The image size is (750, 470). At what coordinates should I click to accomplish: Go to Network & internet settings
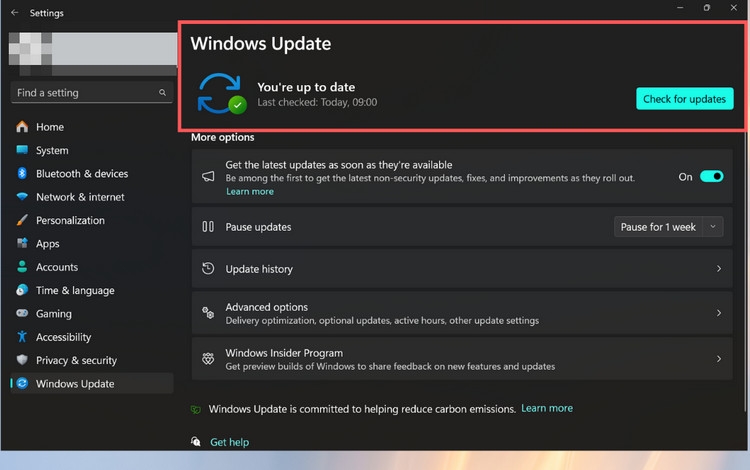click(80, 197)
